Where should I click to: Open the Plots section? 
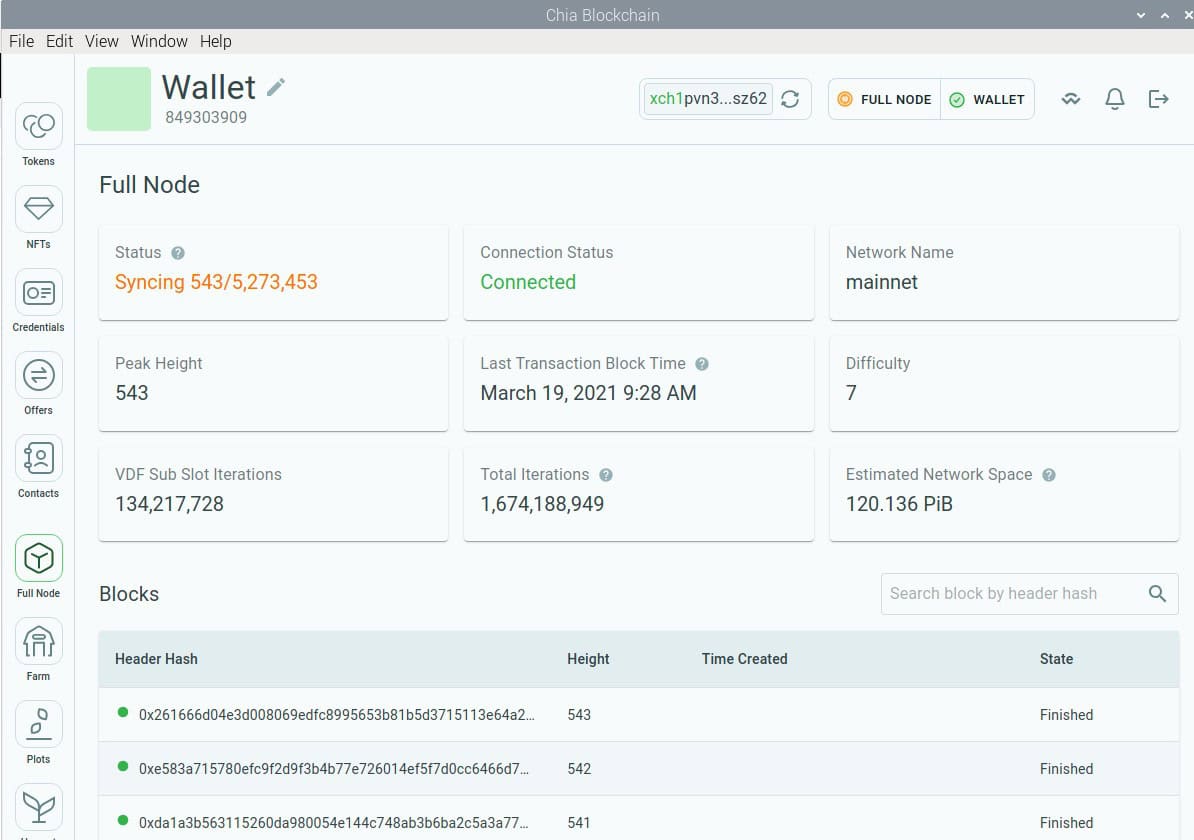(x=38, y=724)
